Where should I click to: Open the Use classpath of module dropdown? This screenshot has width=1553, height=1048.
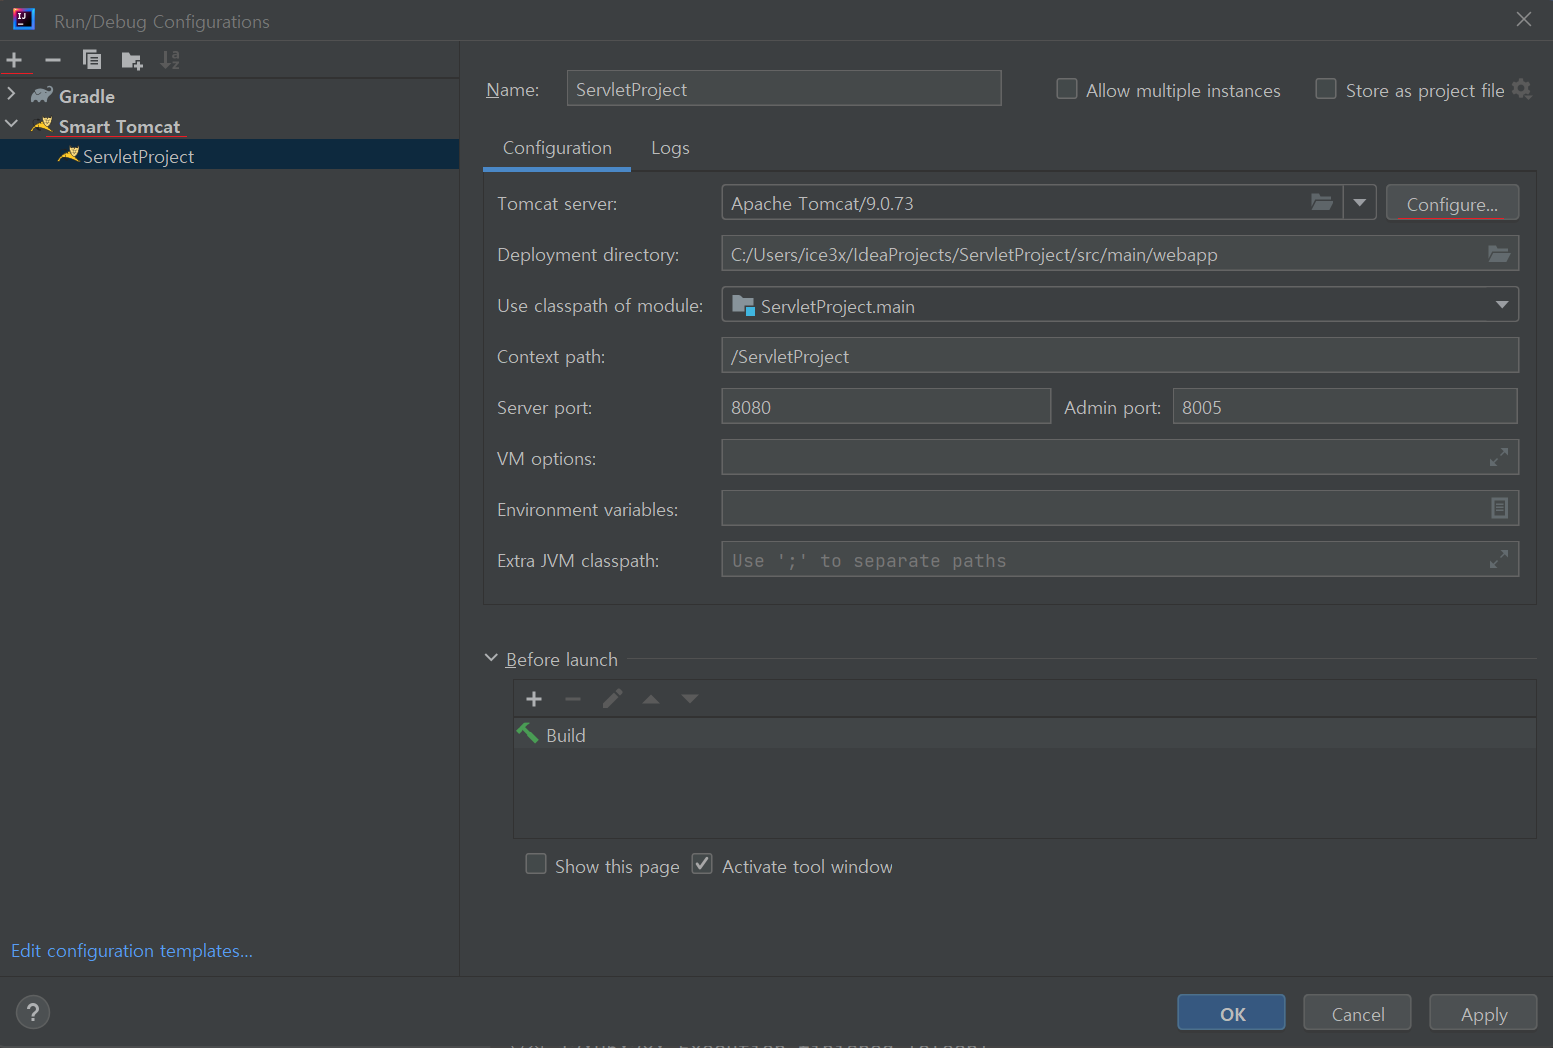[x=1501, y=304]
